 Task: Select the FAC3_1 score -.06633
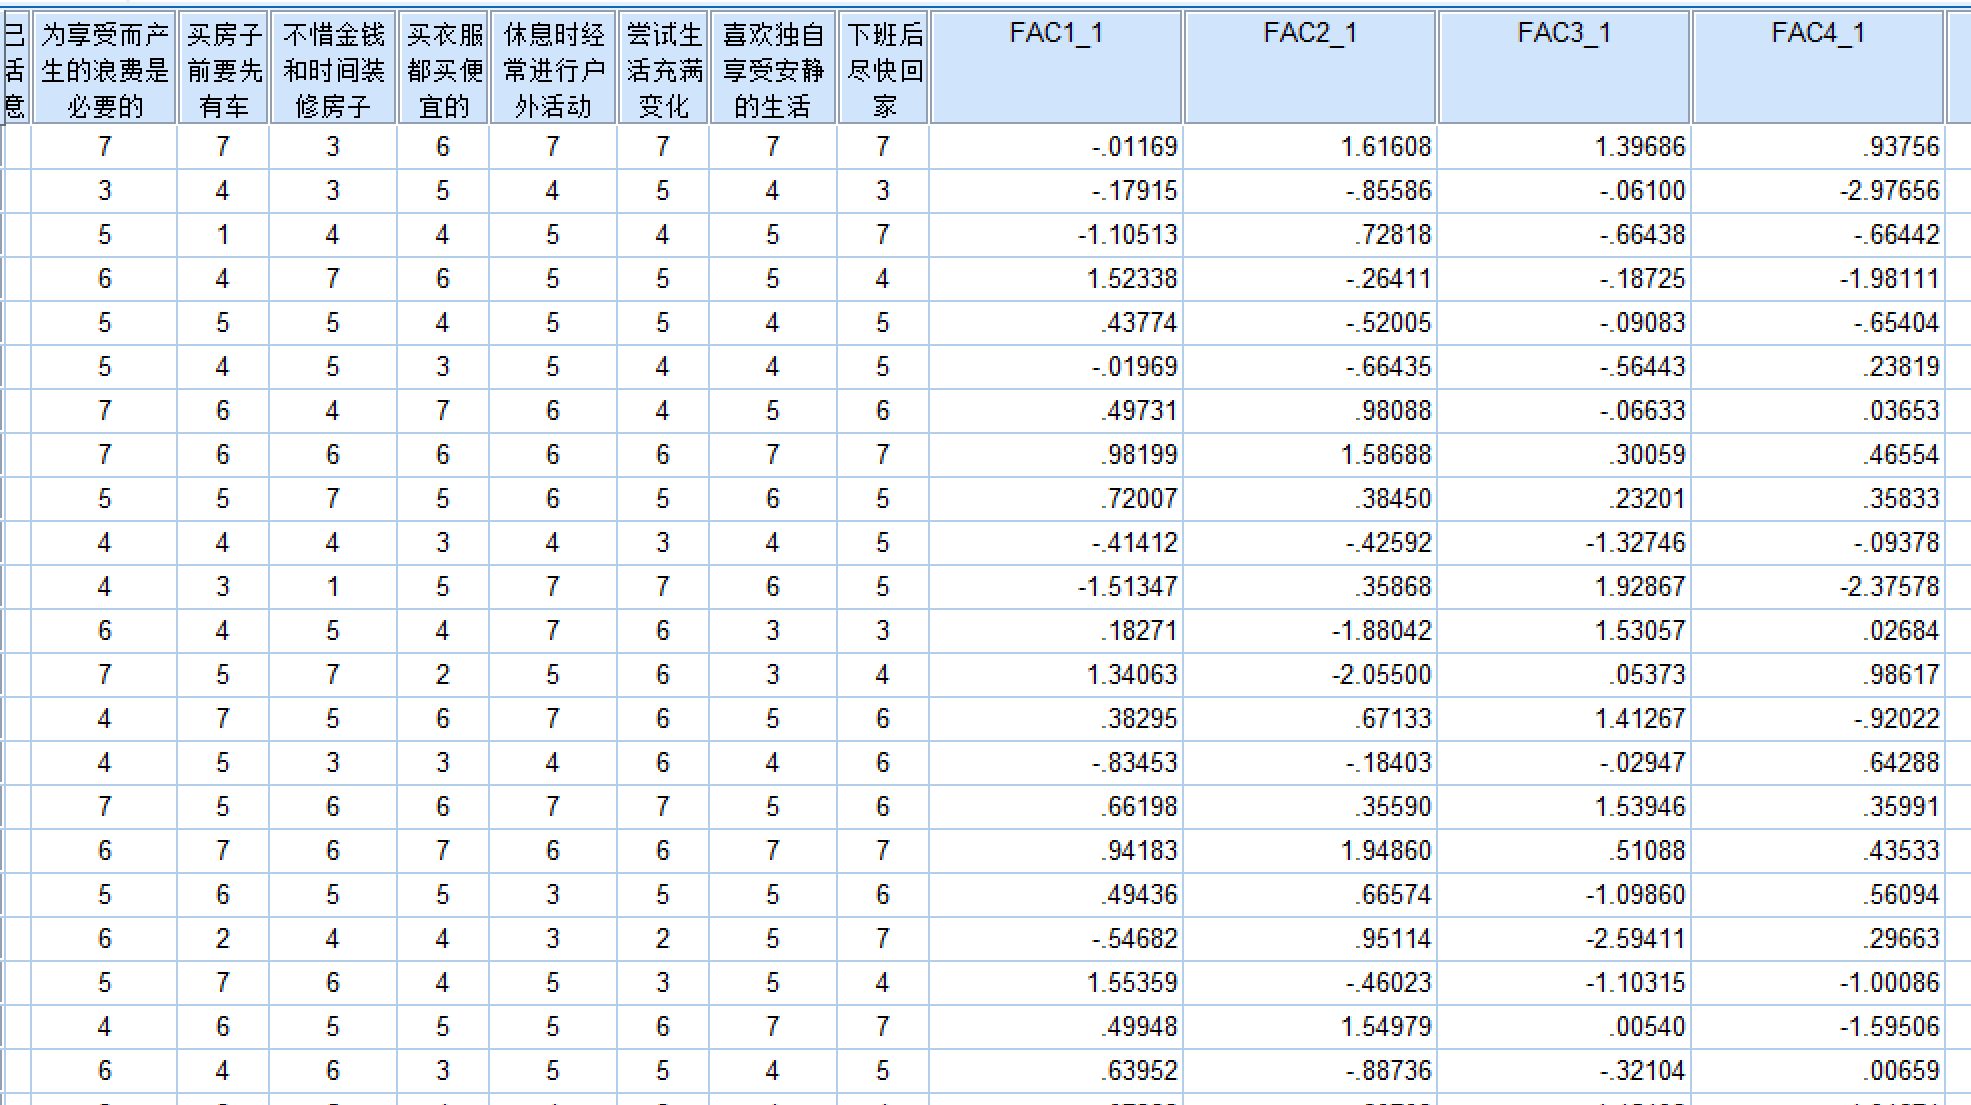click(1564, 411)
